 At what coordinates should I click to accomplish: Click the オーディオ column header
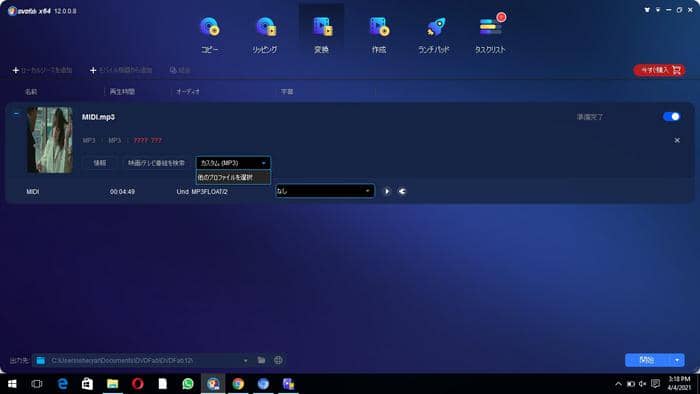click(188, 91)
